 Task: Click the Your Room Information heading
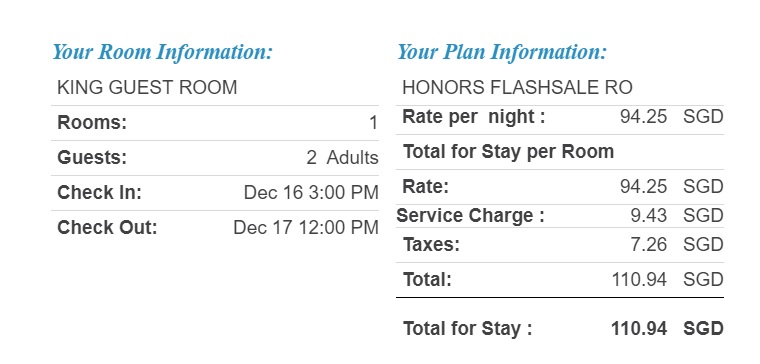(163, 52)
